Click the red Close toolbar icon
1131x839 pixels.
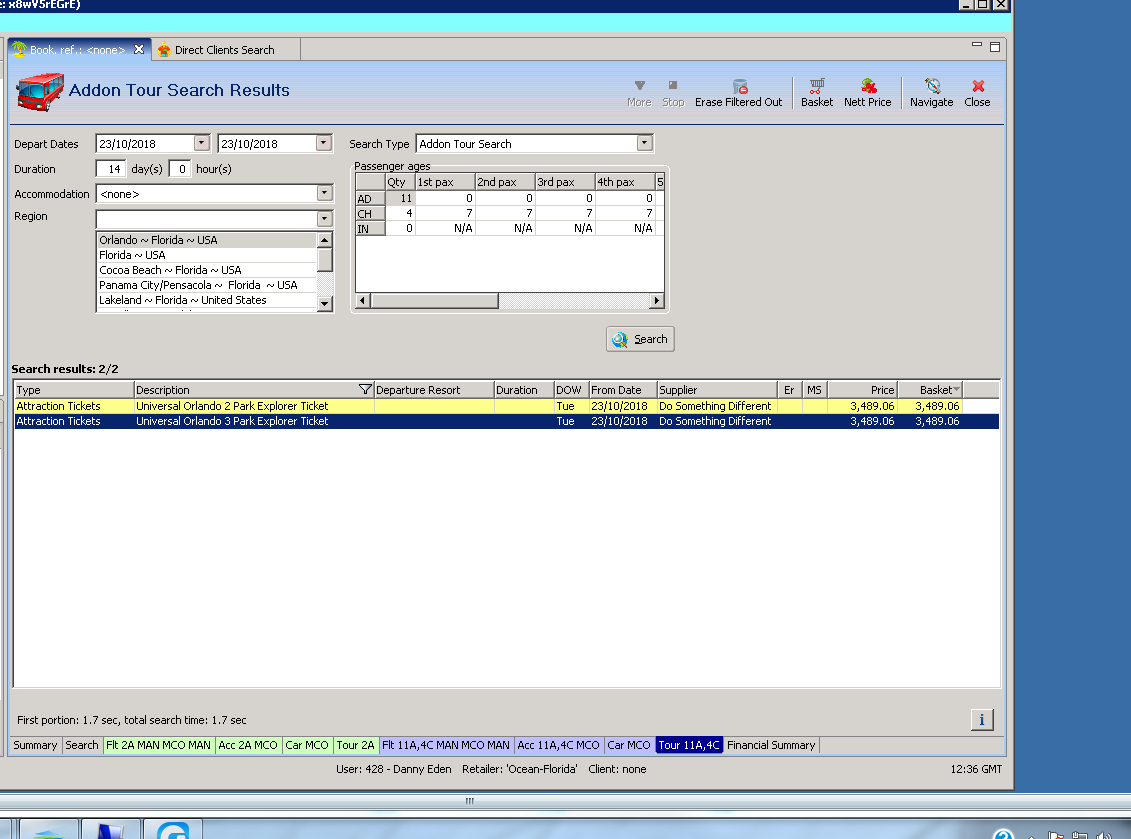coord(977,93)
